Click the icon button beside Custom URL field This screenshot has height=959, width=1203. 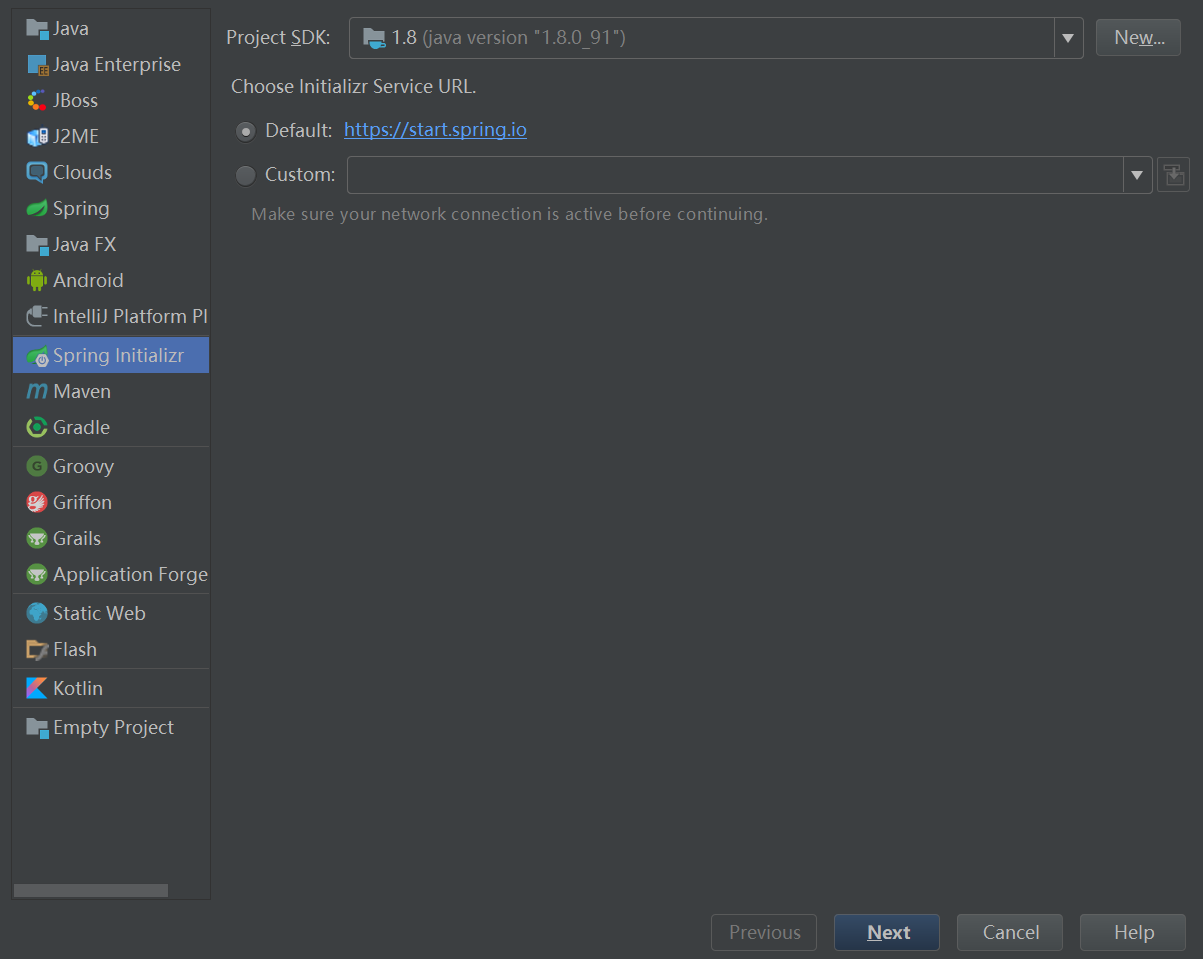click(x=1173, y=174)
